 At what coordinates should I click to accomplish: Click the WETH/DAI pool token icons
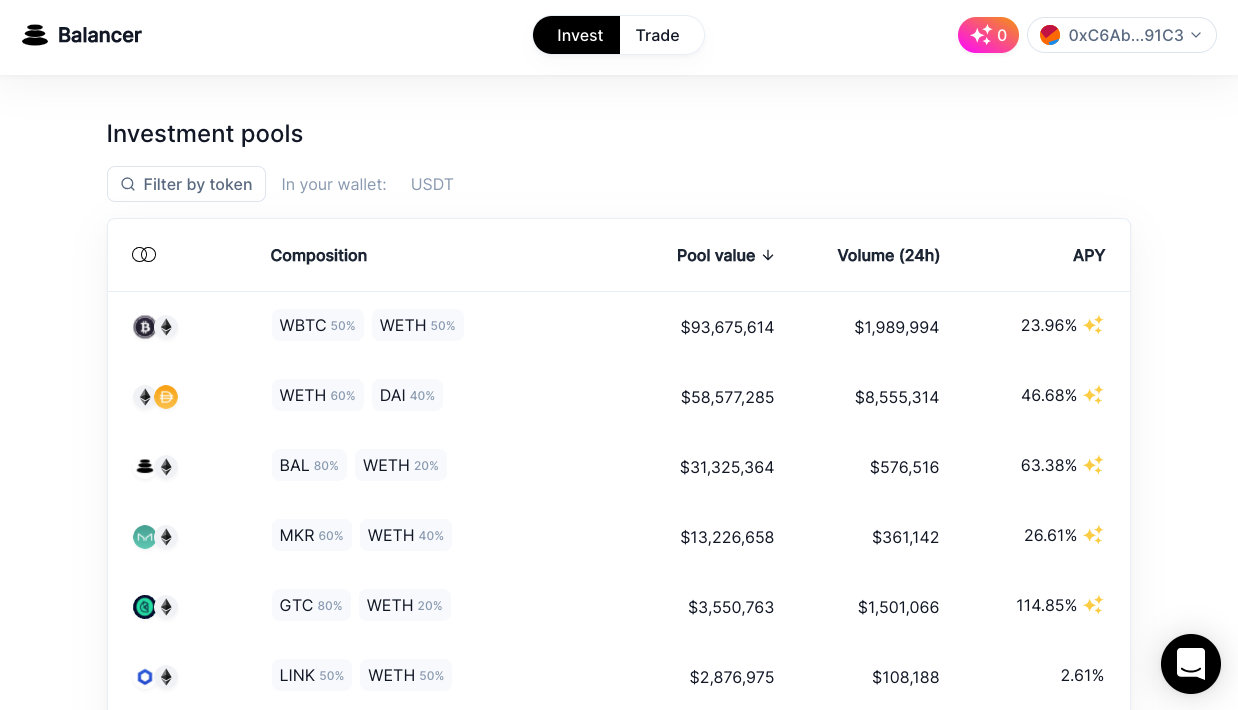155,397
